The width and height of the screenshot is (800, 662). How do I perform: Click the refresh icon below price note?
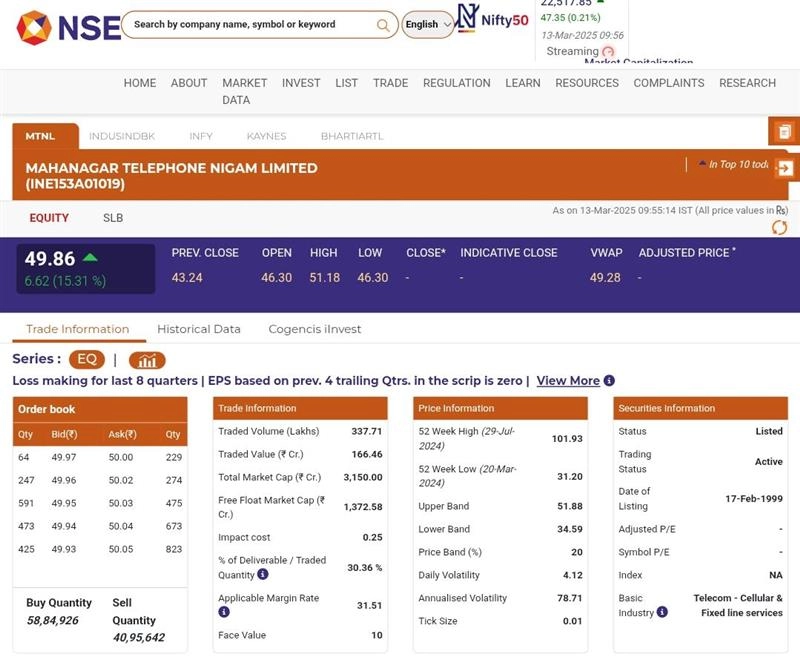pos(780,228)
